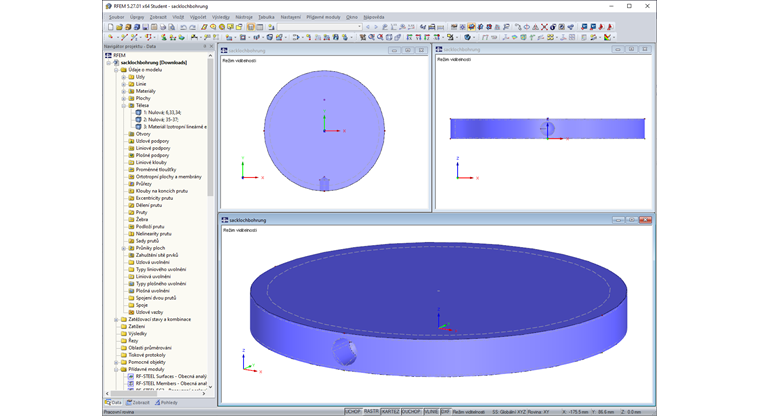
Task: Click the Print icon in toolbar
Action: point(163,27)
